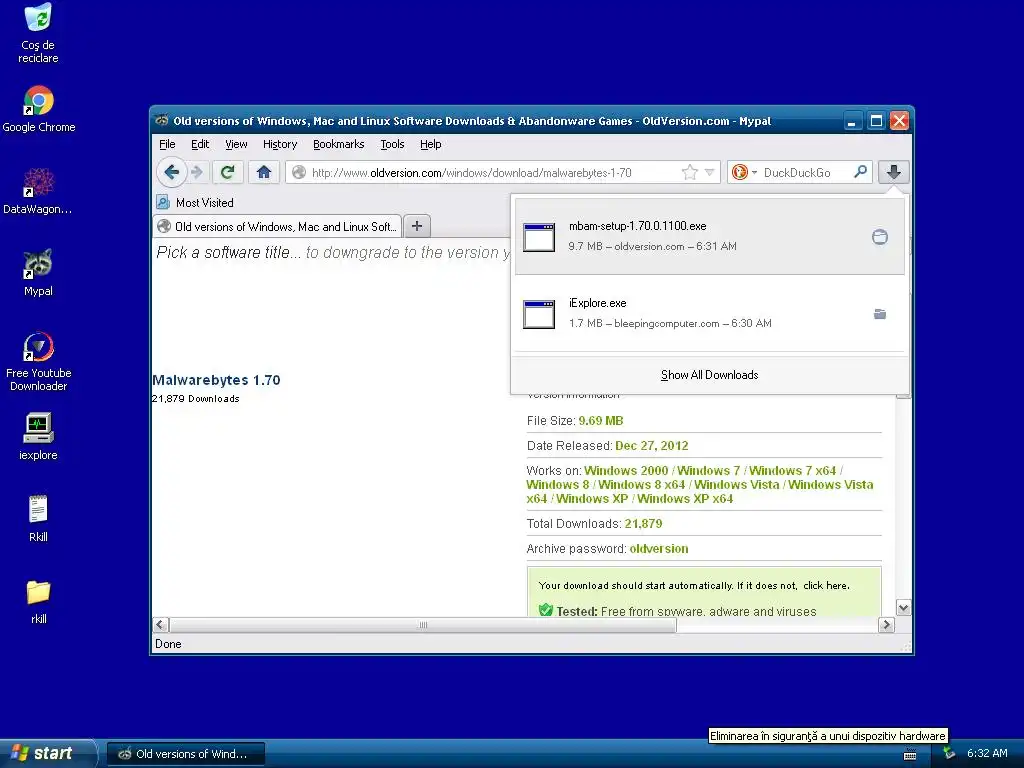Go back with the Back arrow button
Image resolution: width=1024 pixels, height=768 pixels.
(172, 172)
